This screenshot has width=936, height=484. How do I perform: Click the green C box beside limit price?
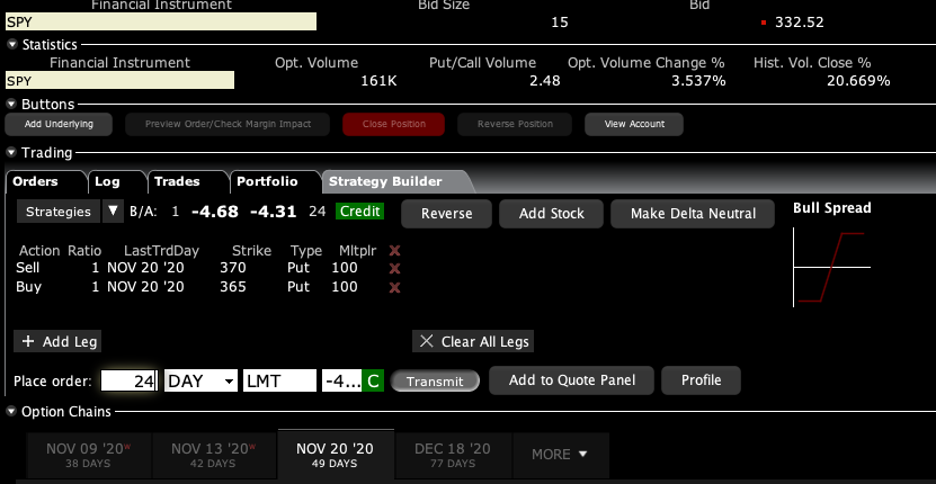tap(373, 381)
